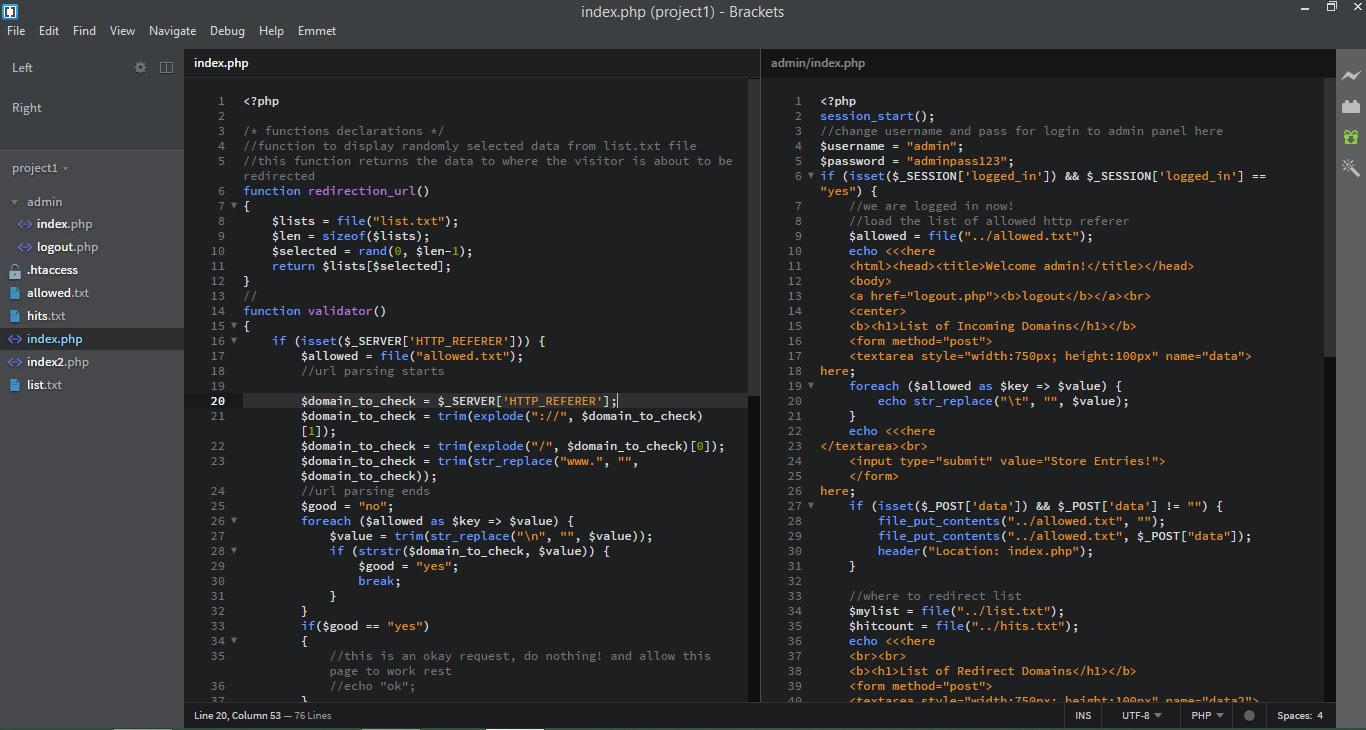Select list.txt in the file tree

(48, 385)
